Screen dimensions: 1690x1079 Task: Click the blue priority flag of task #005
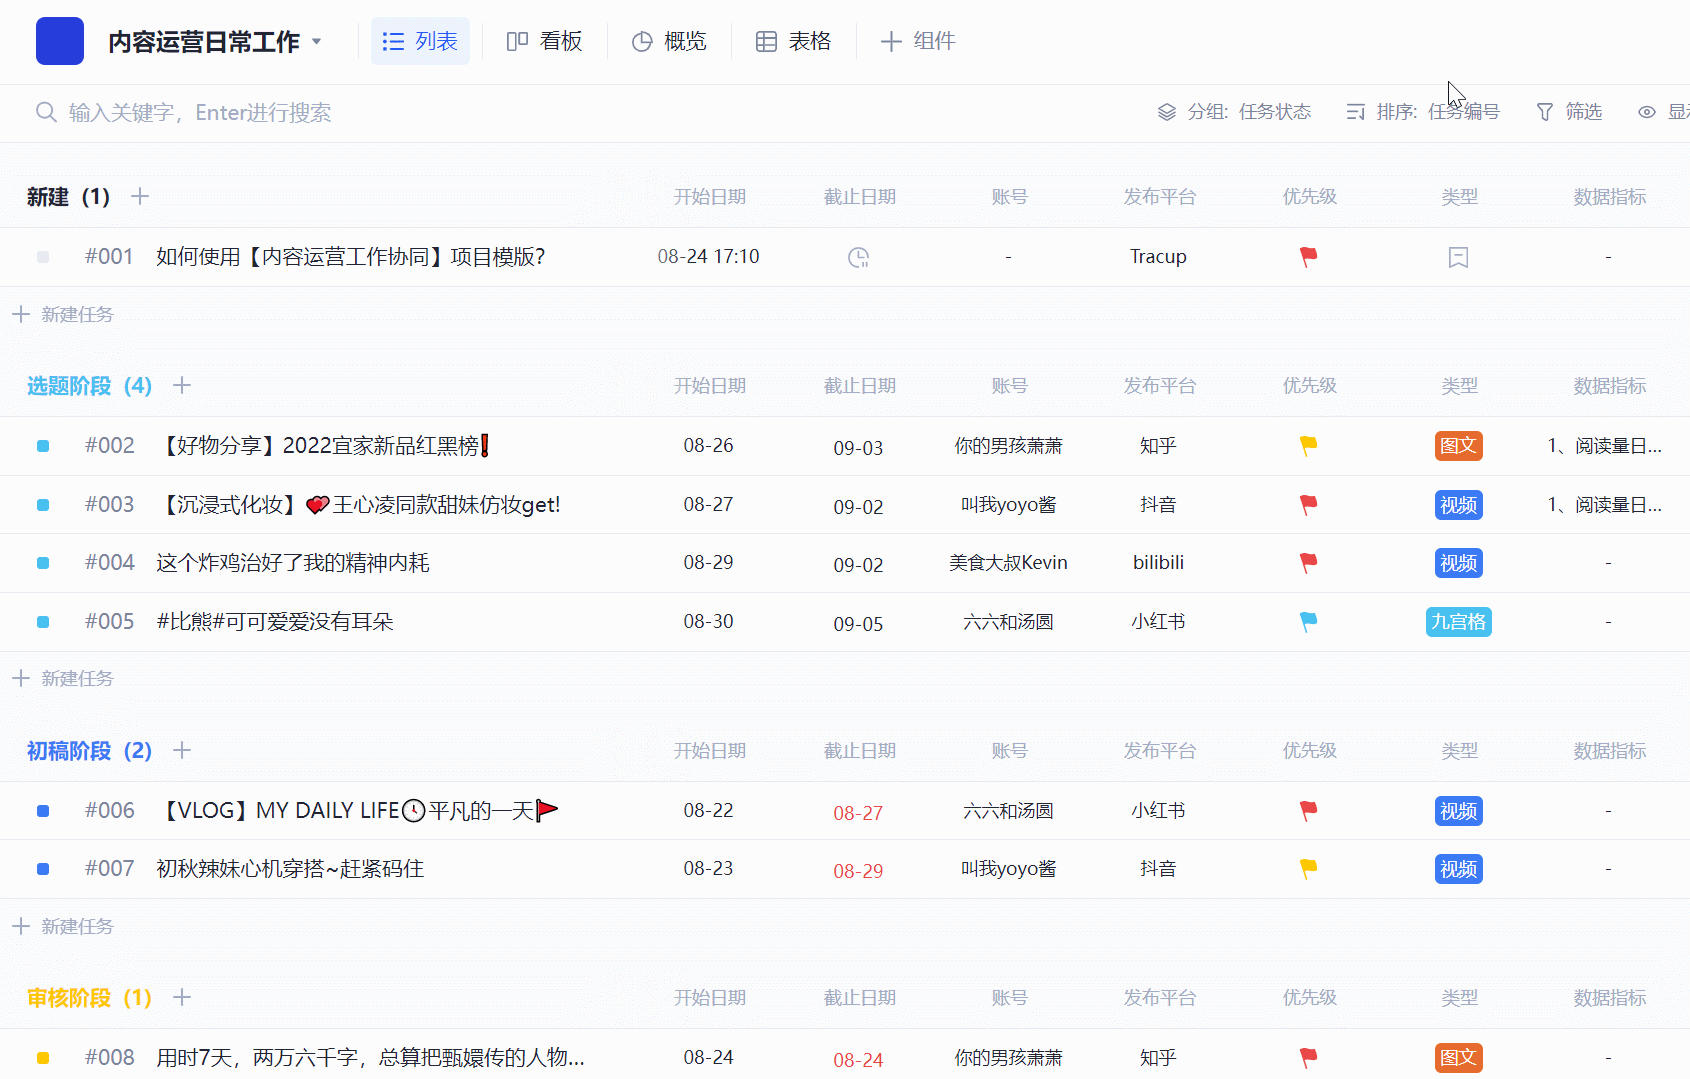[1308, 622]
